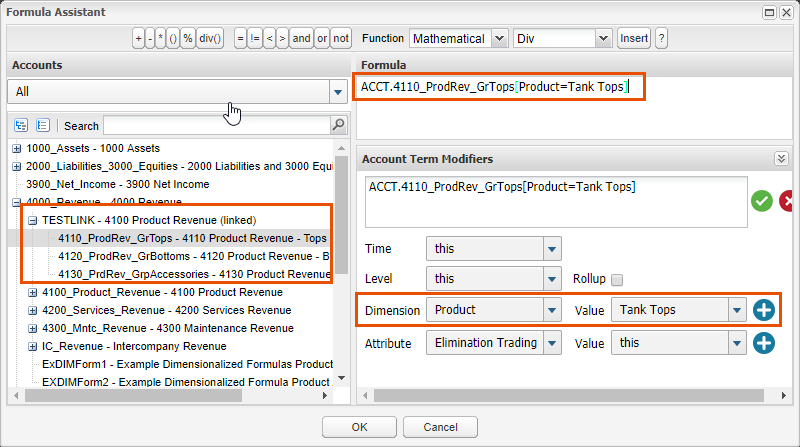Viewport: 800px width, 447px height.
Task: Click the Cancel button
Action: pos(440,427)
